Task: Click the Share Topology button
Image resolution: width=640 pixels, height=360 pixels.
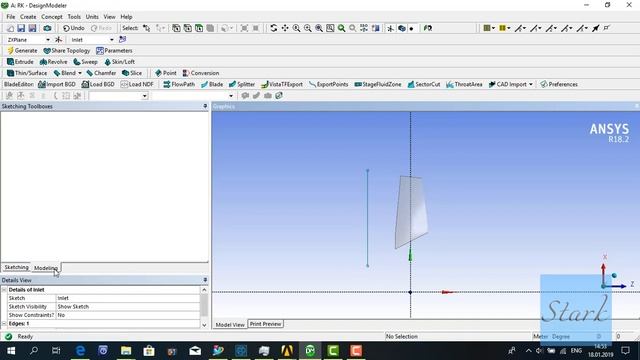Action: (x=67, y=51)
